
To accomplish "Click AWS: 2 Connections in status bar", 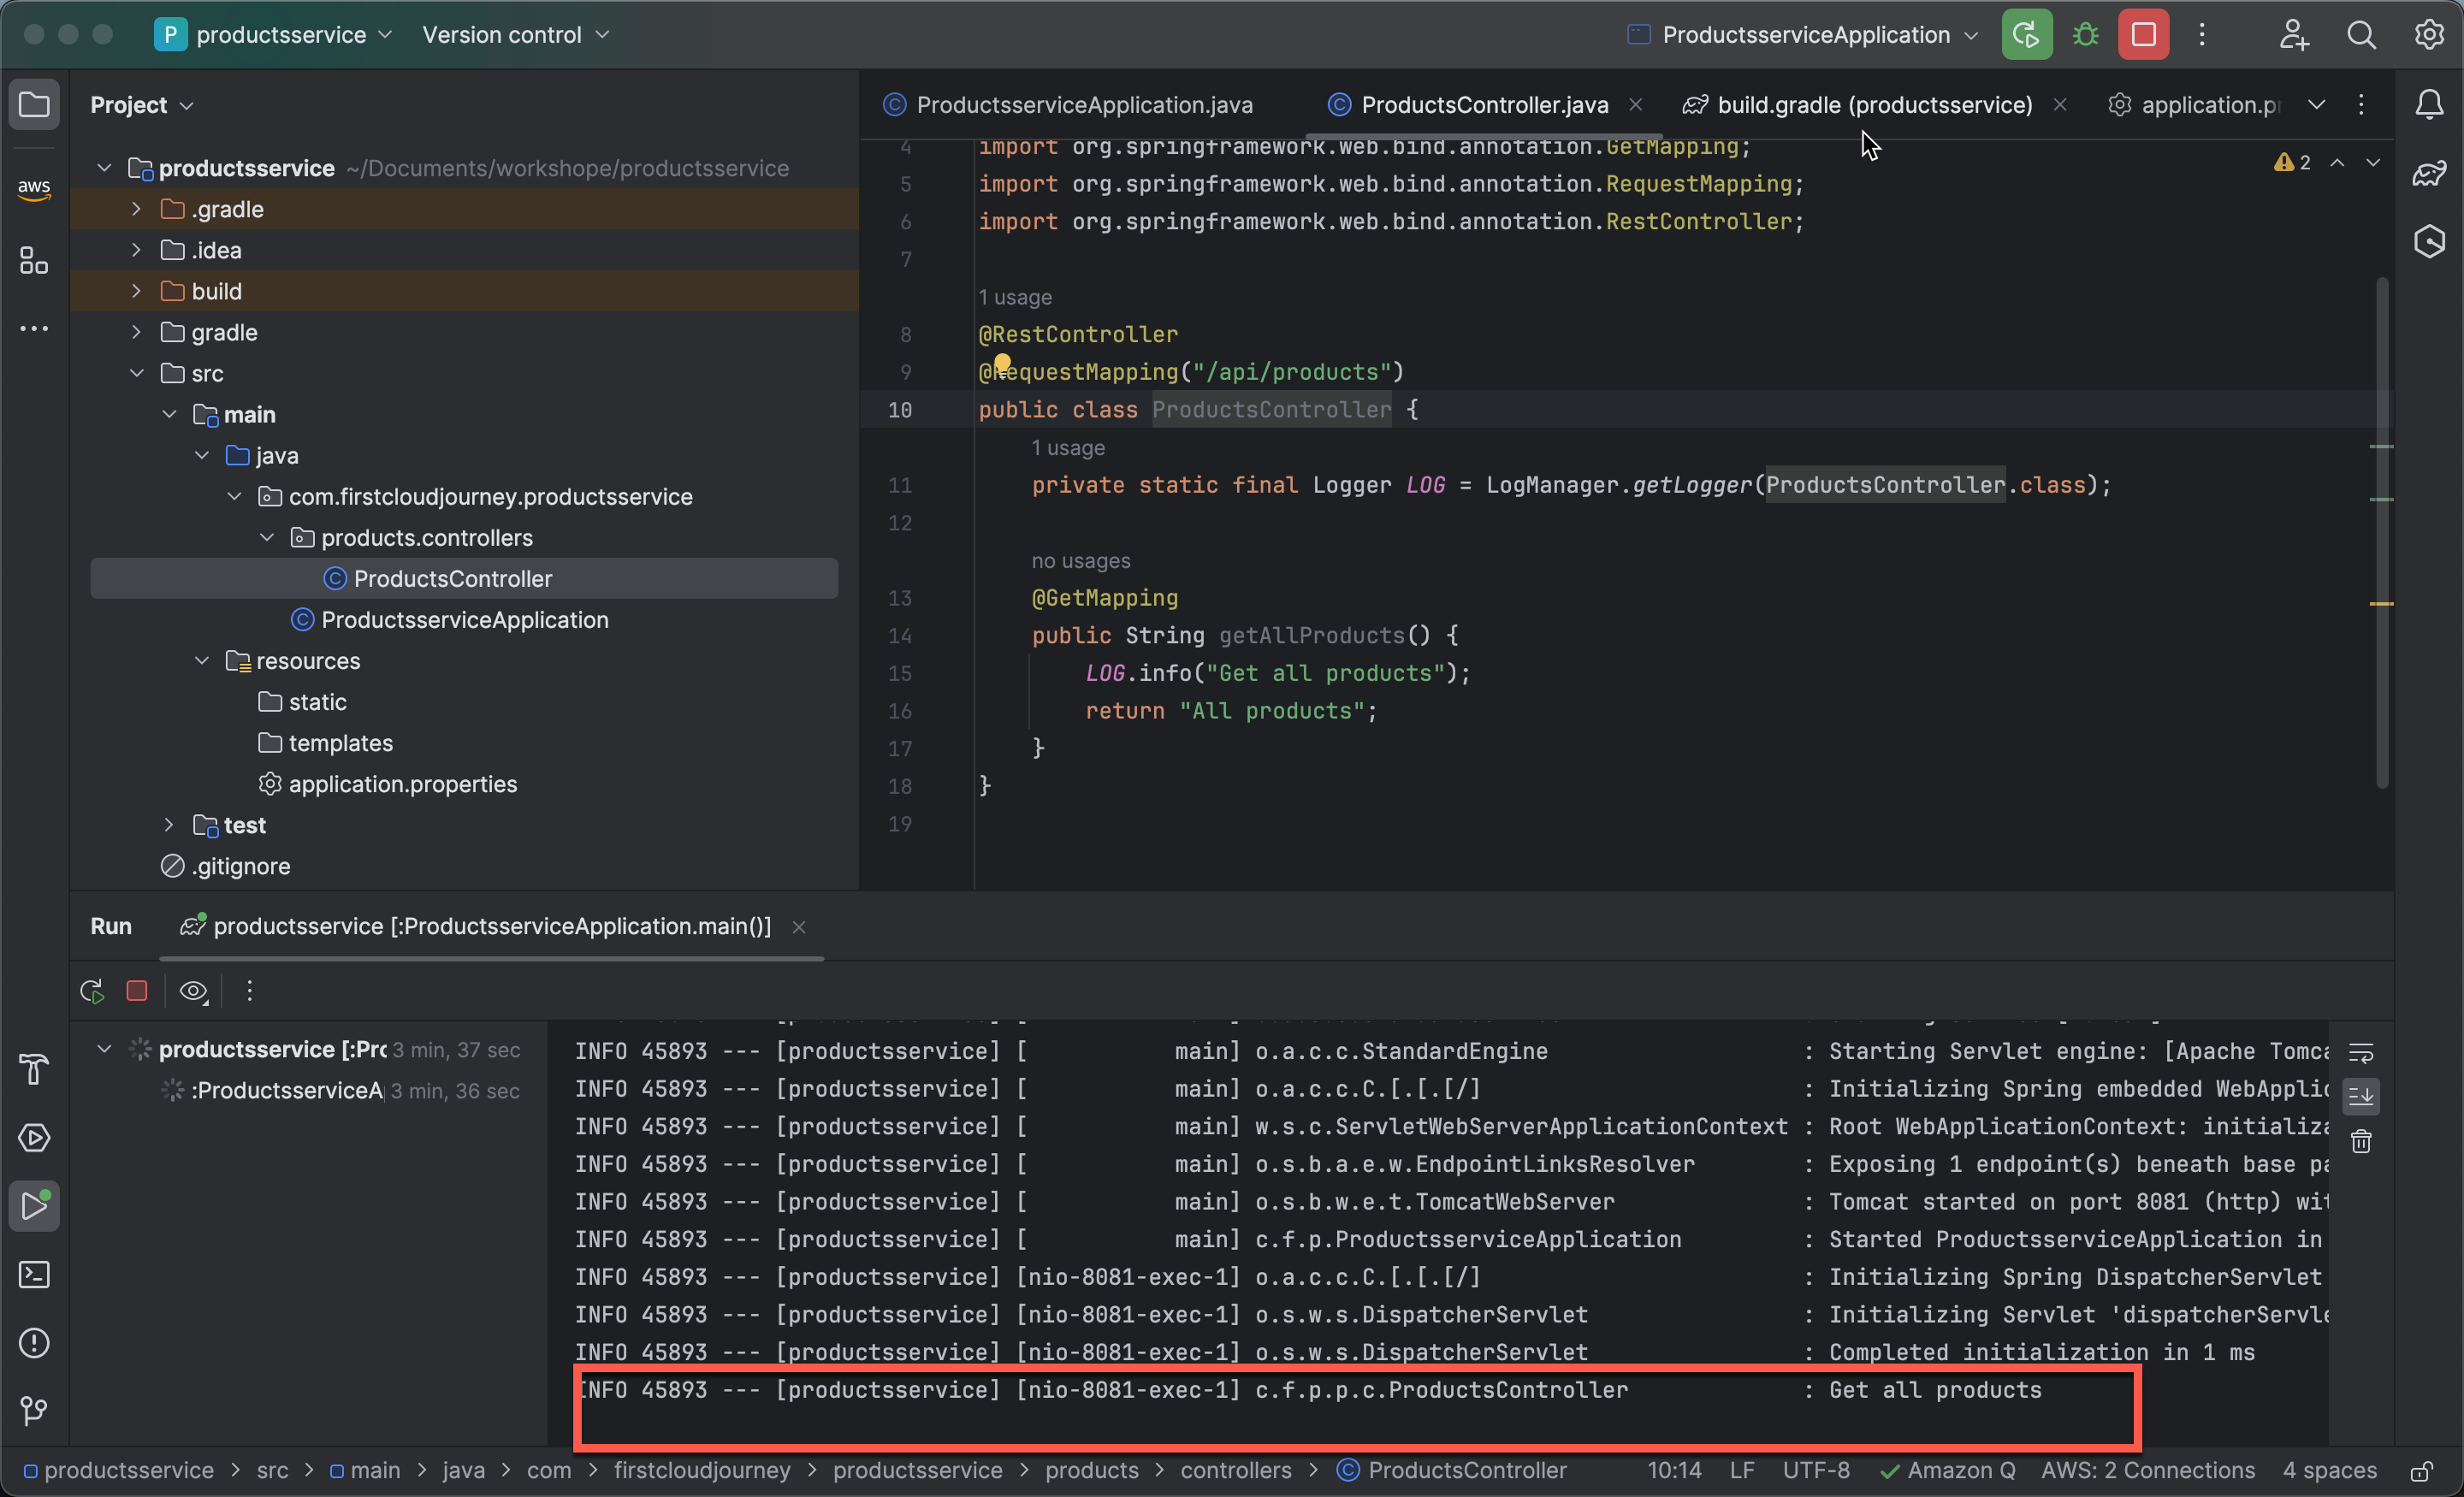I will (x=2148, y=1471).
